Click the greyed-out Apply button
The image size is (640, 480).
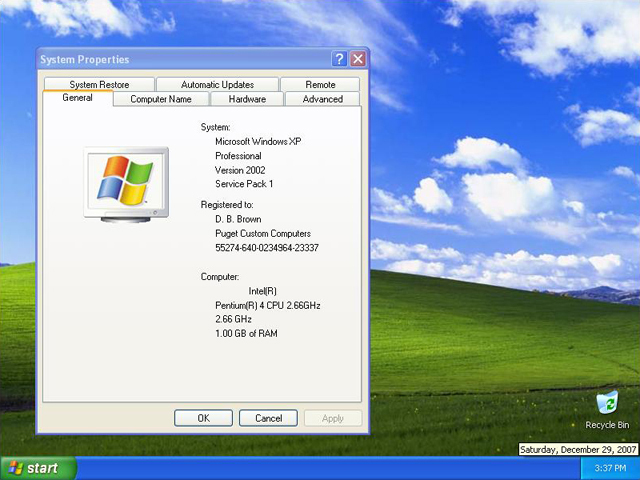[x=333, y=418]
